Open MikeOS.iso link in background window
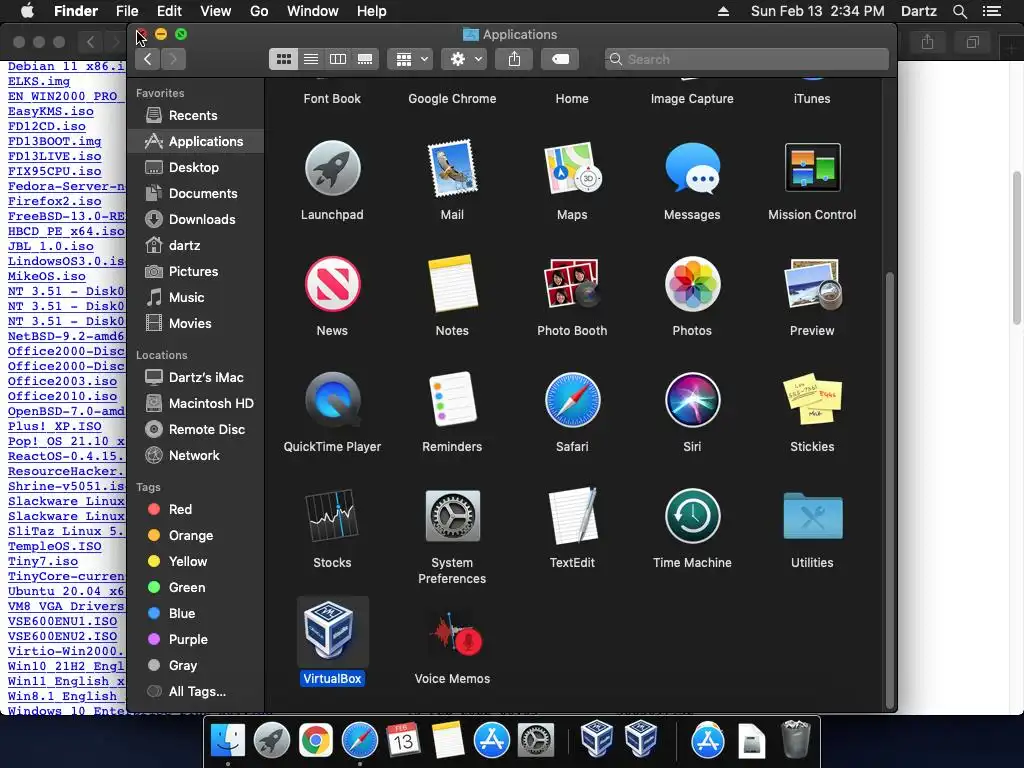This screenshot has width=1024, height=768. pyautogui.click(x=47, y=276)
